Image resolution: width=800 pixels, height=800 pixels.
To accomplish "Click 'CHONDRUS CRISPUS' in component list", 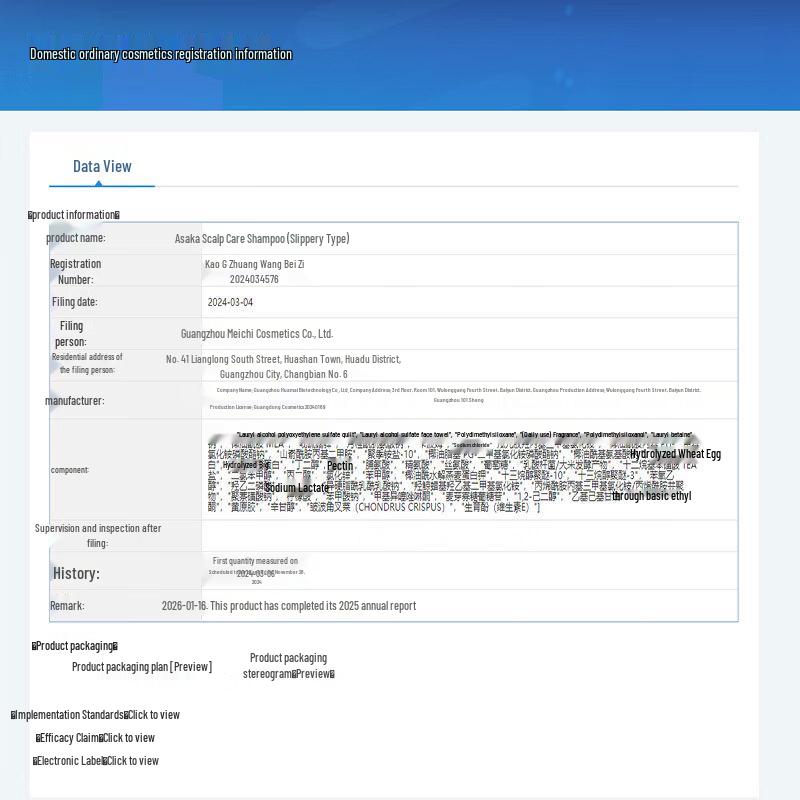I will click(400, 507).
